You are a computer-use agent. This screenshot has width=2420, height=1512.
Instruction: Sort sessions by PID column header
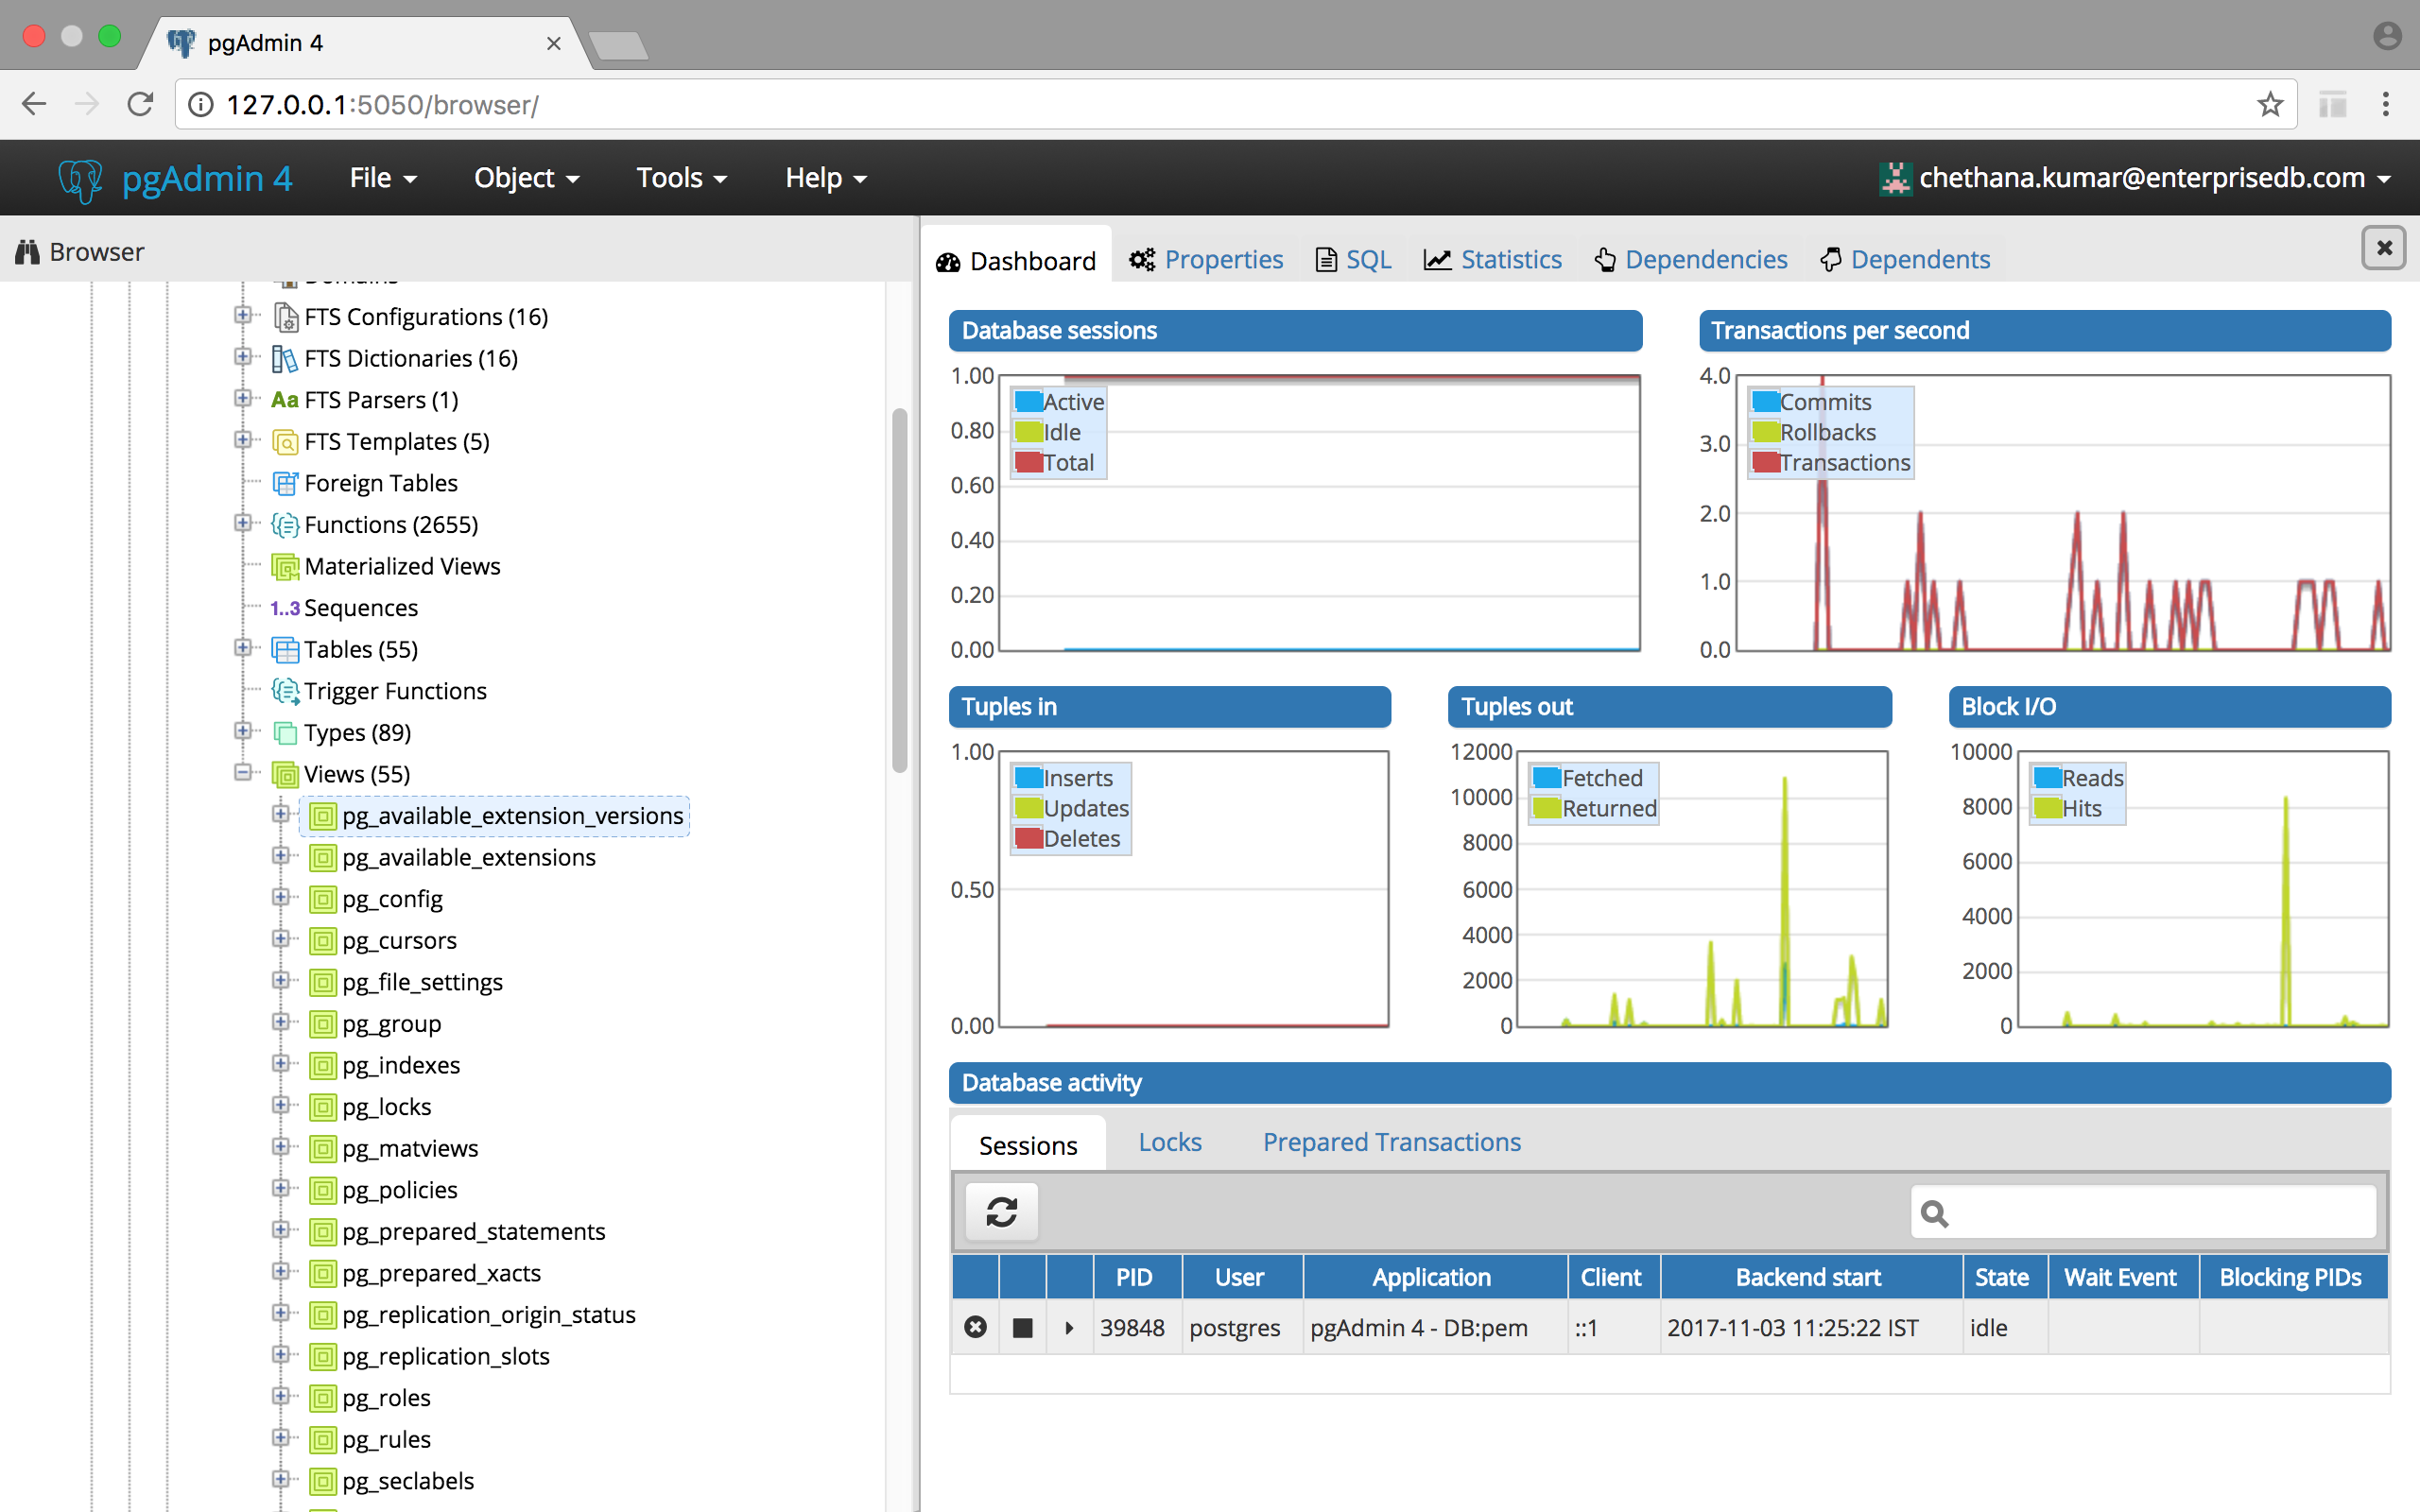pyautogui.click(x=1136, y=1277)
